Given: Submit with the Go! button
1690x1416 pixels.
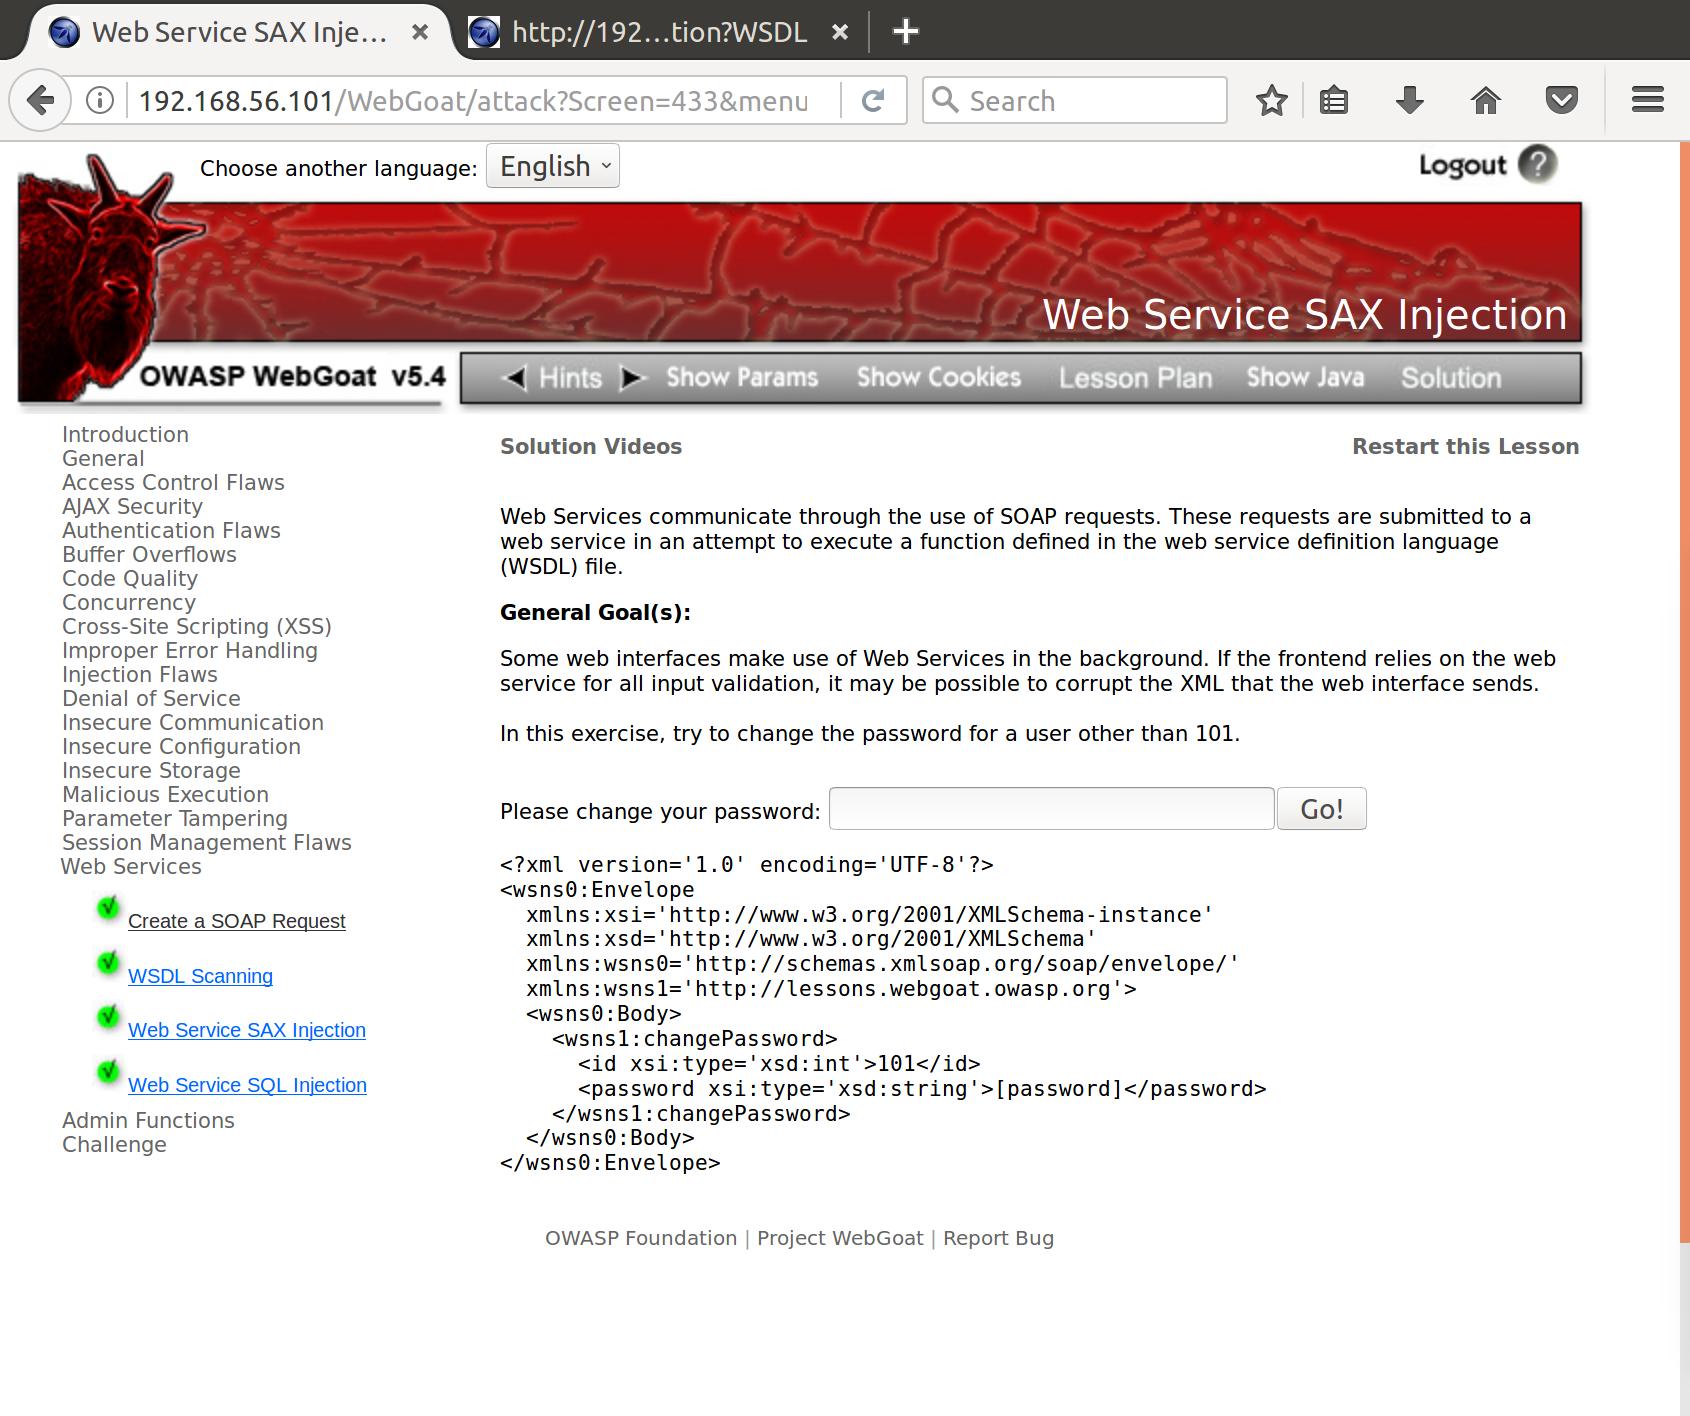Looking at the screenshot, I should coord(1321,809).
